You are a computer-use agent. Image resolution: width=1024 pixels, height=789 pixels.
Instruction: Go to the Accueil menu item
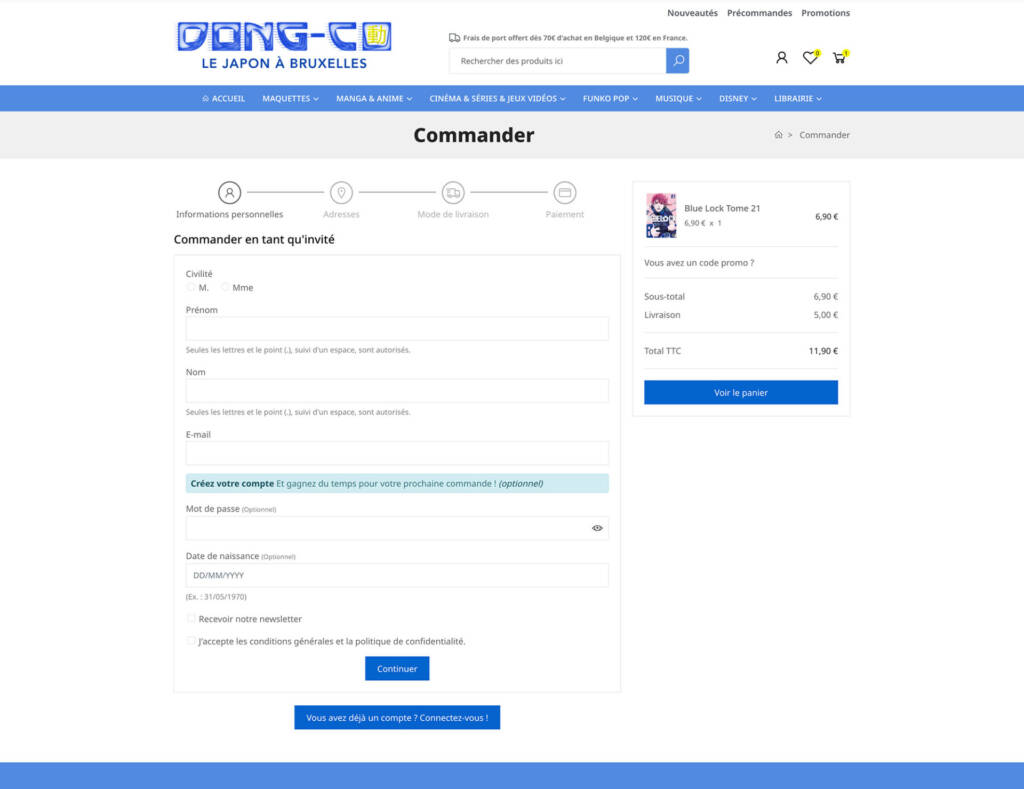(x=223, y=99)
